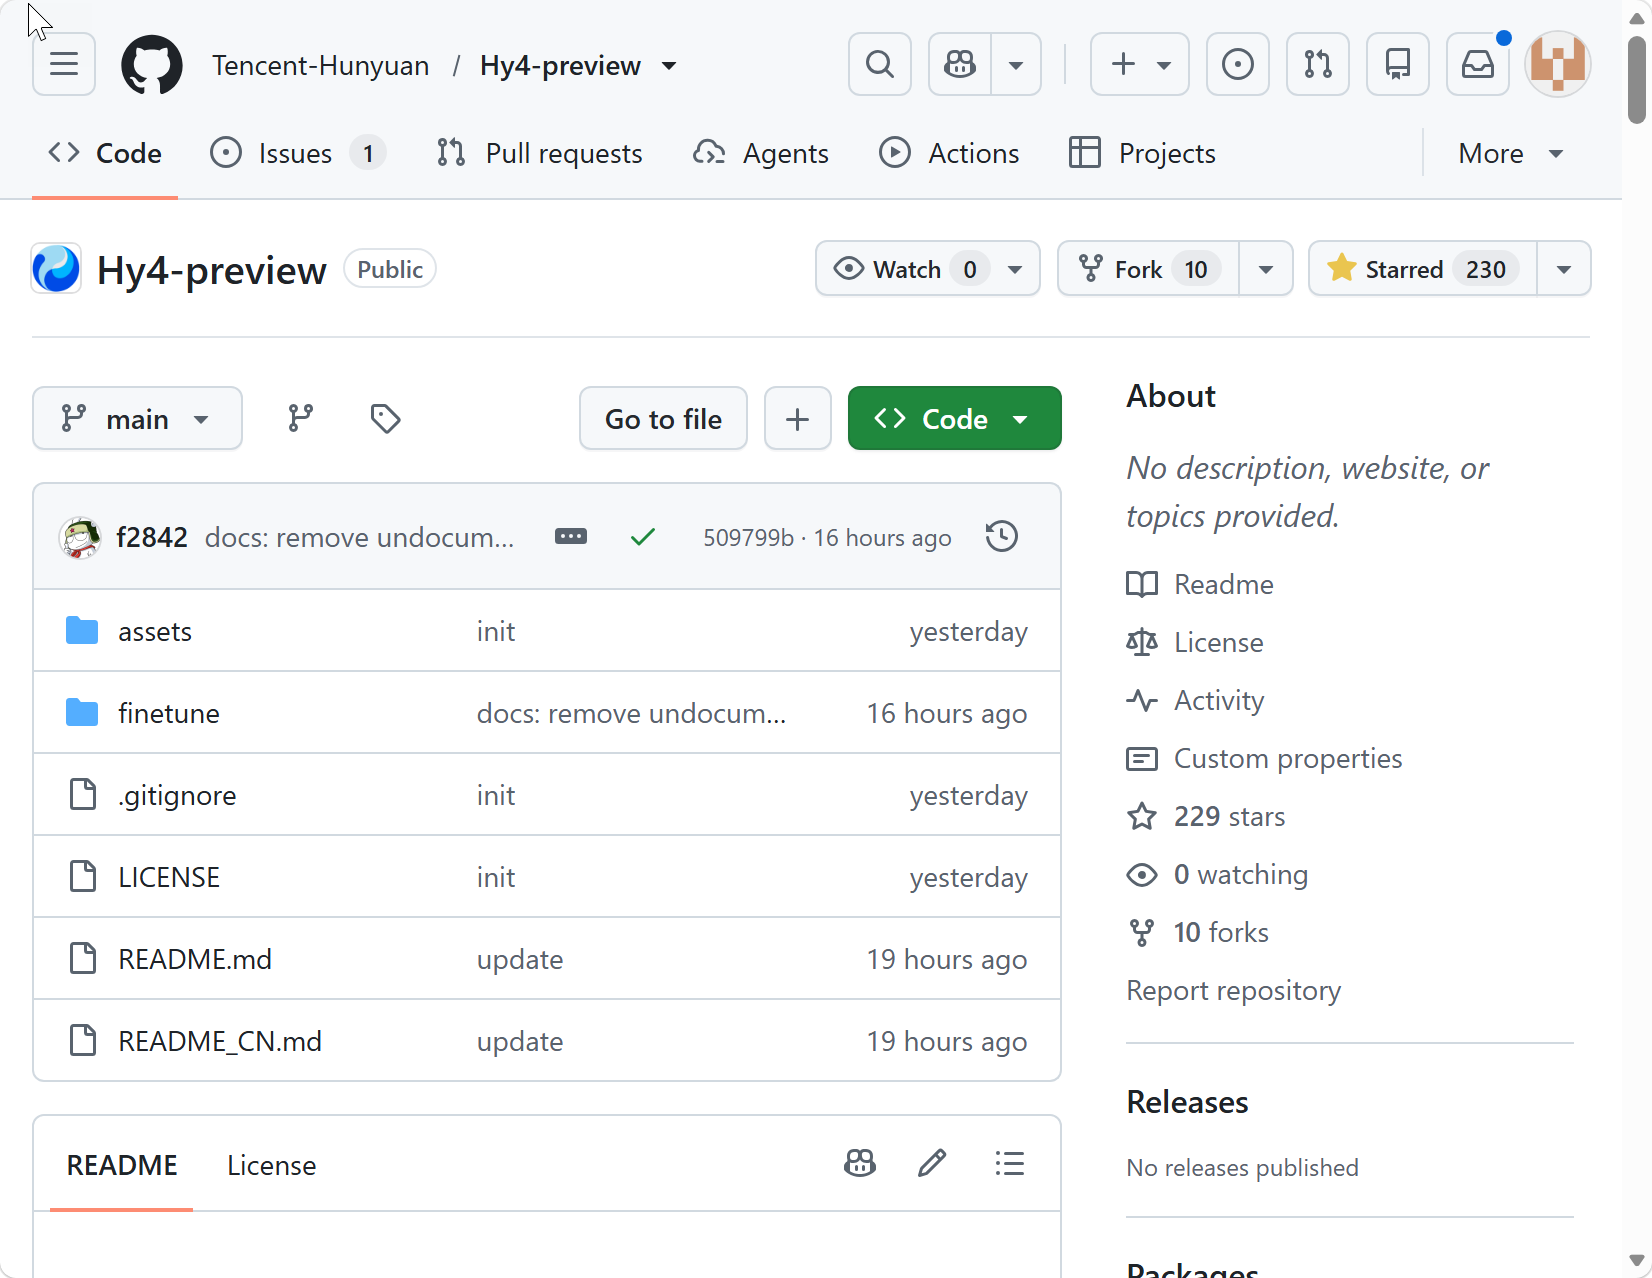Image resolution: width=1652 pixels, height=1278 pixels.
Task: Switch to the Issues tab
Action: click(x=298, y=153)
